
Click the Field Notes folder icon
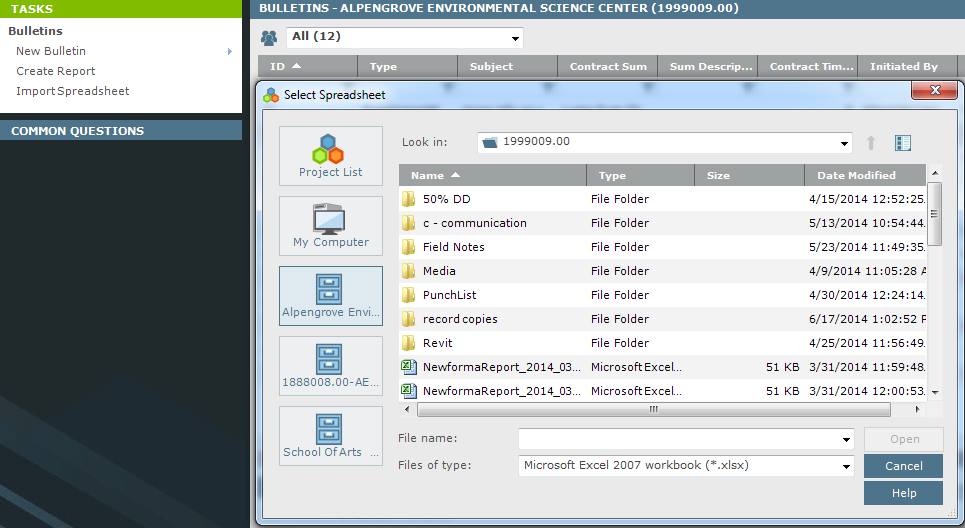408,247
